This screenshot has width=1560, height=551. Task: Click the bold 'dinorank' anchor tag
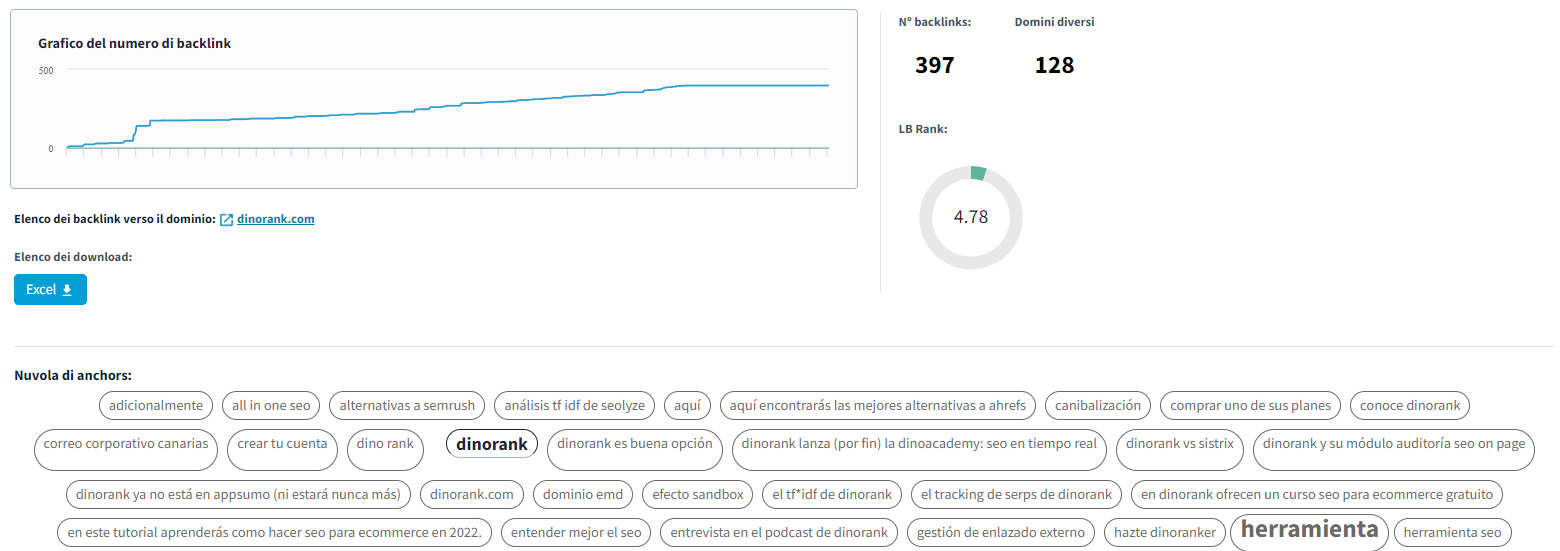pyautogui.click(x=492, y=444)
